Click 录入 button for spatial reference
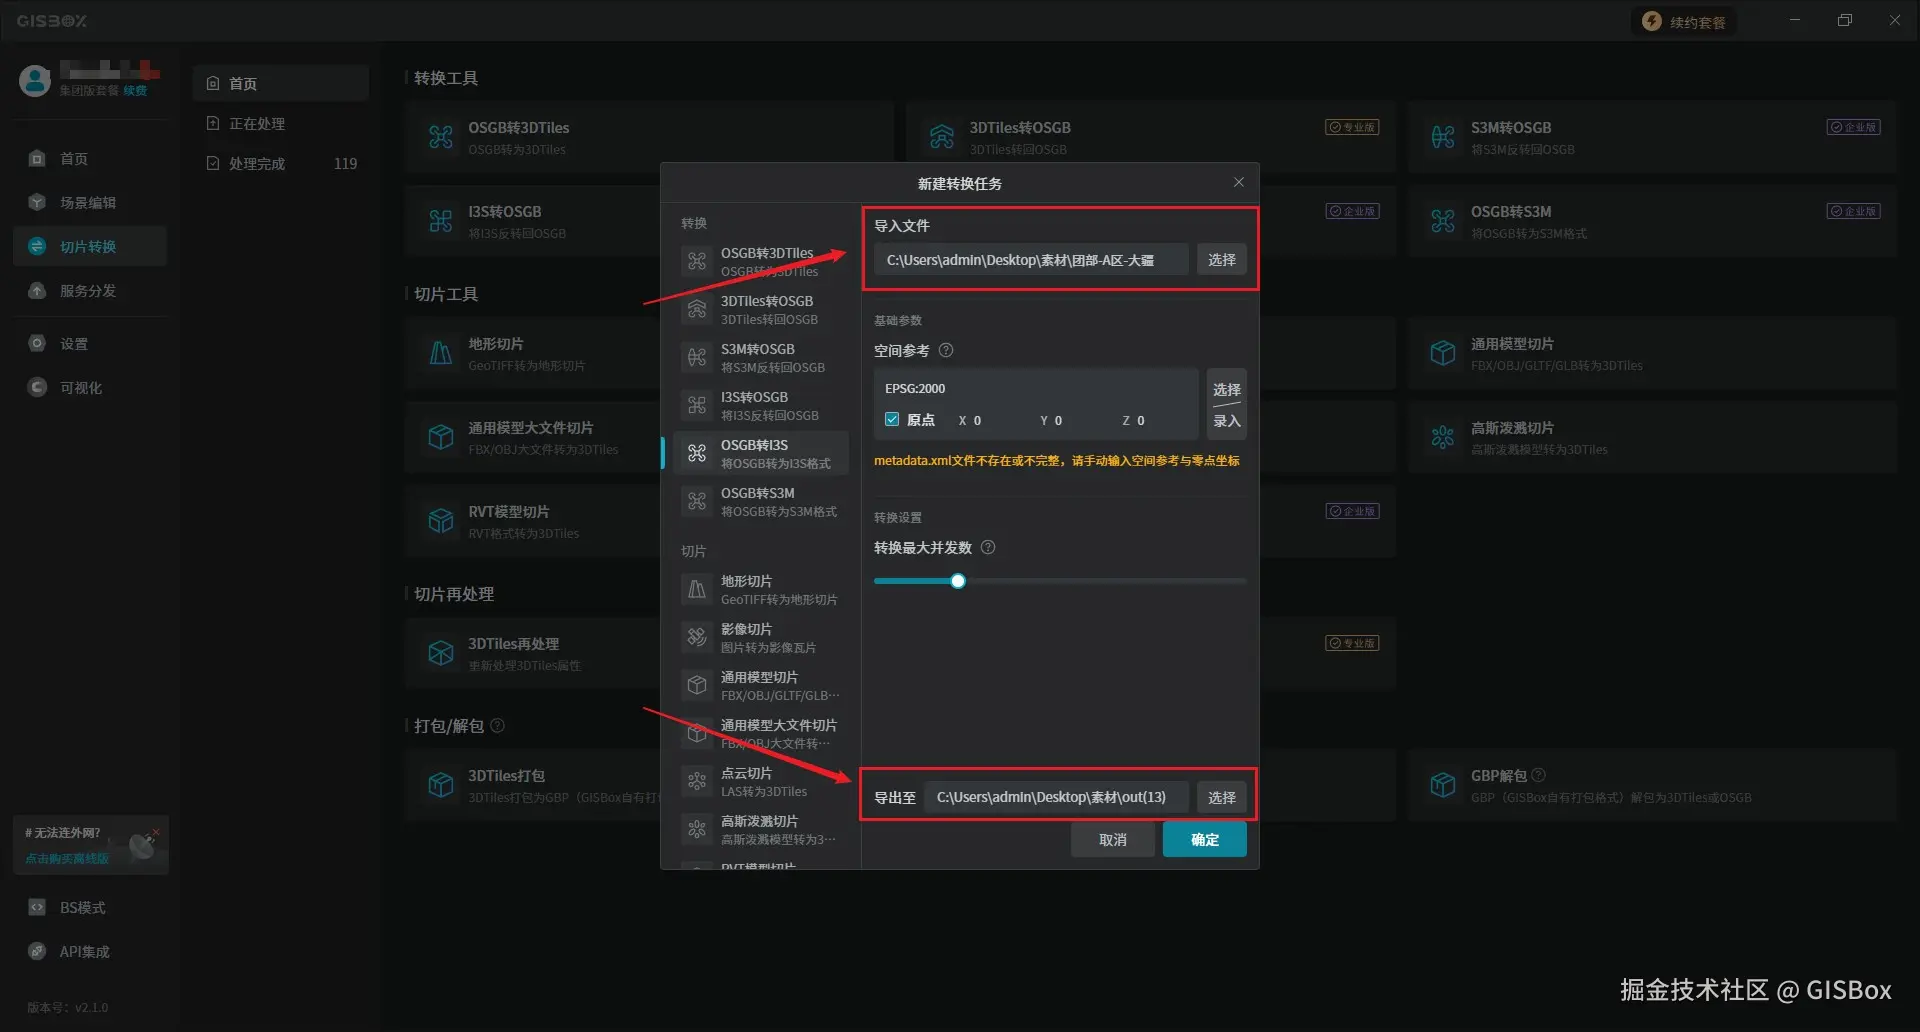This screenshot has height=1032, width=1920. [1227, 421]
